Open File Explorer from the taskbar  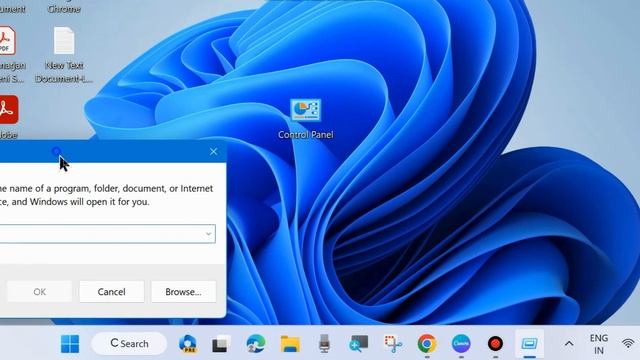(x=290, y=344)
